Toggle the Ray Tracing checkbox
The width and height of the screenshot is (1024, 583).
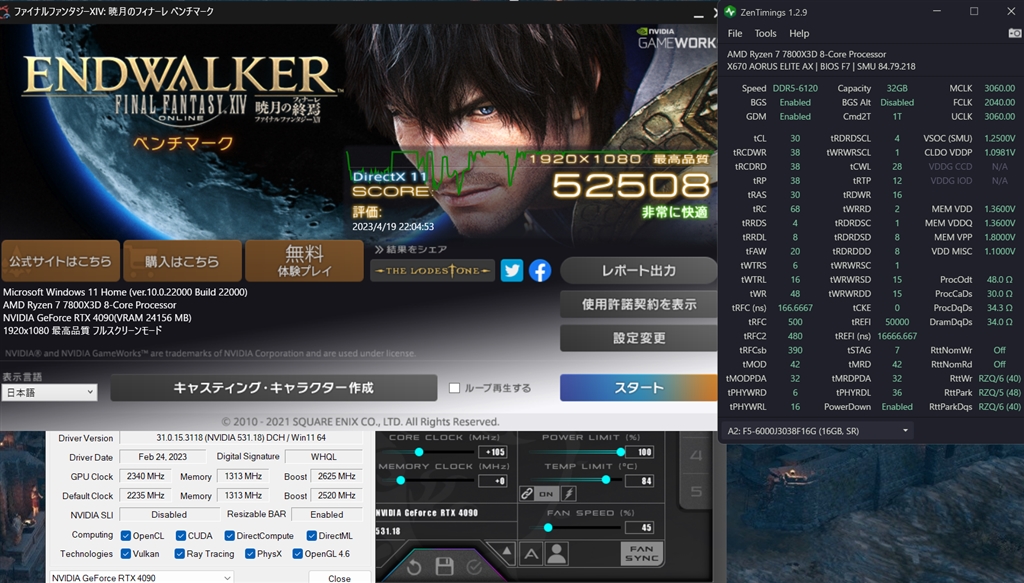pos(180,554)
